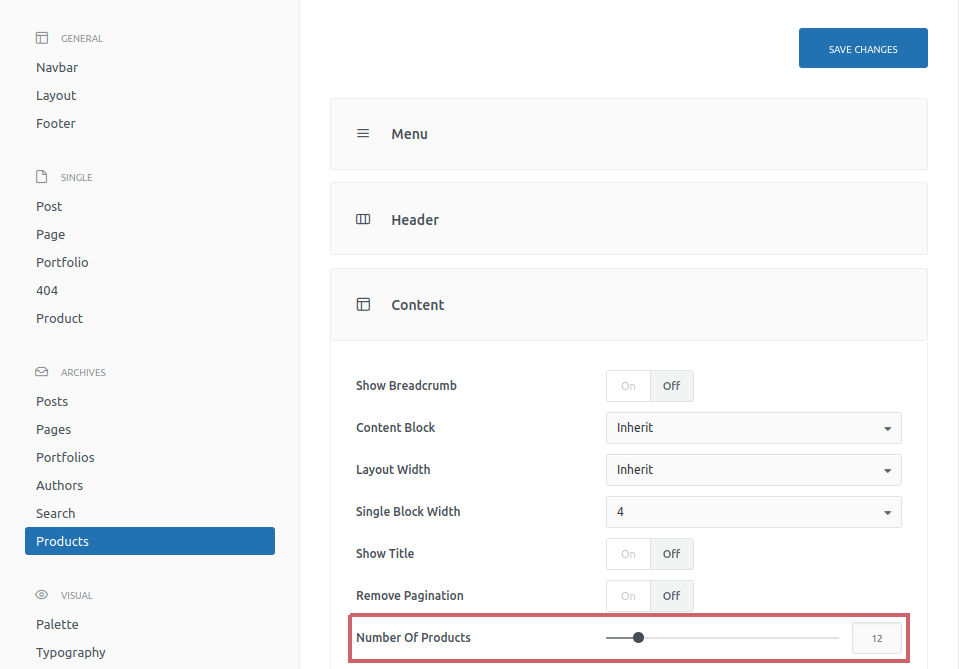The height and width of the screenshot is (669, 959).
Task: Click the Show Breadcrumb label
Action: click(406, 386)
